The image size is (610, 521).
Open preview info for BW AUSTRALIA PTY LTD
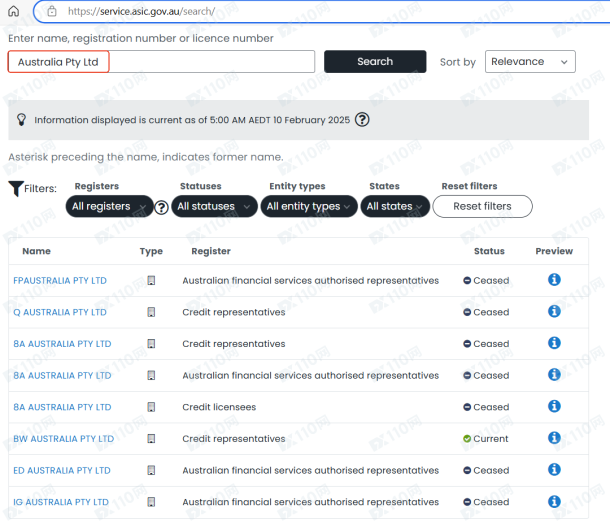pyautogui.click(x=554, y=438)
